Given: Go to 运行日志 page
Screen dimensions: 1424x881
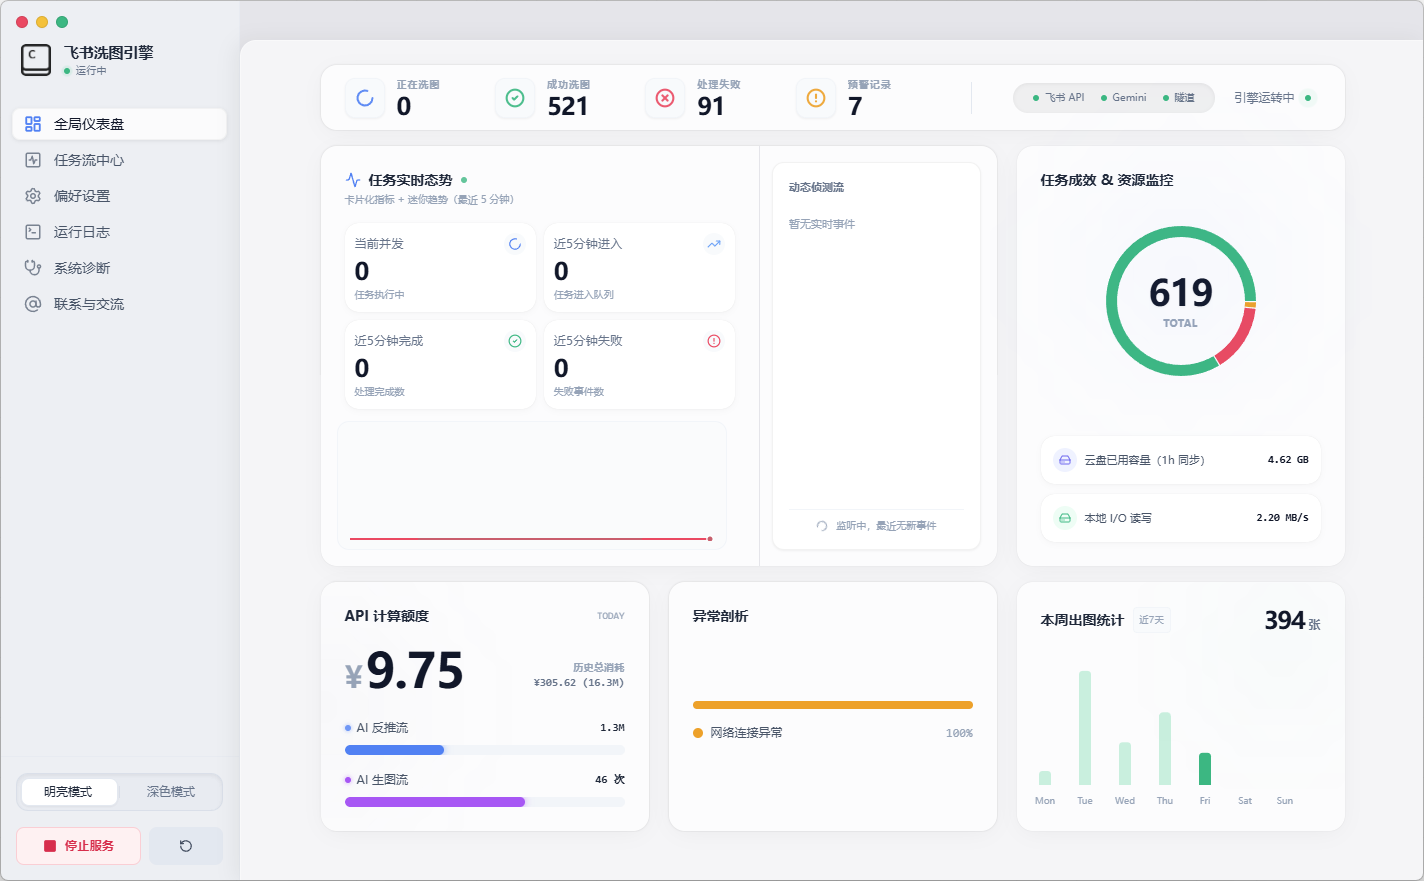Looking at the screenshot, I should pyautogui.click(x=82, y=232).
